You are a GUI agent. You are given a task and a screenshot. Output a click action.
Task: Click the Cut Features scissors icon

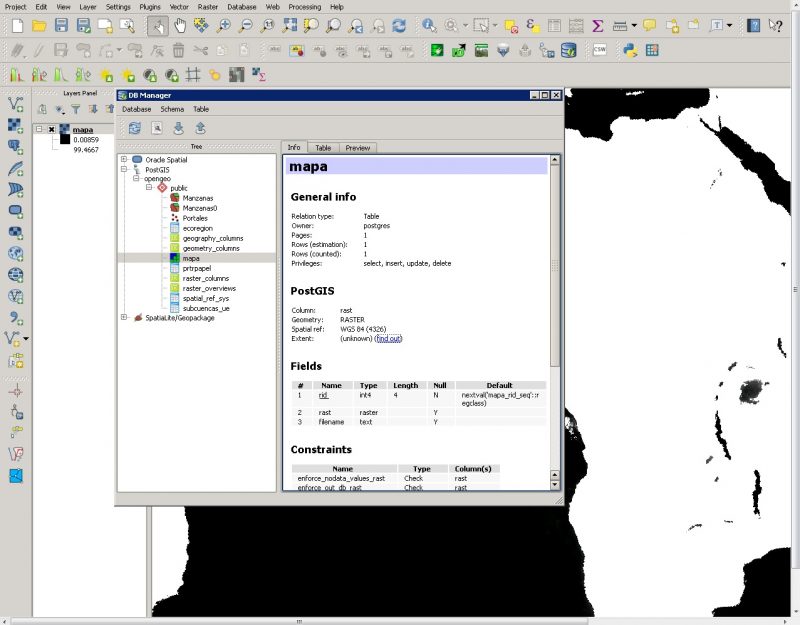click(201, 50)
